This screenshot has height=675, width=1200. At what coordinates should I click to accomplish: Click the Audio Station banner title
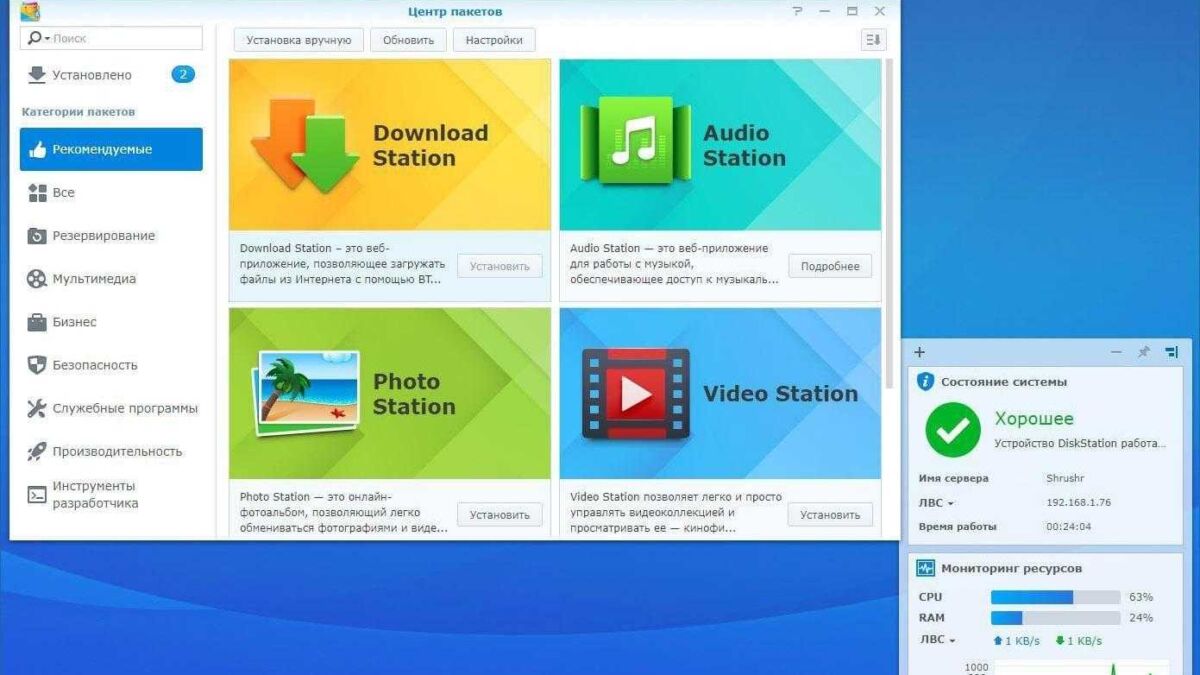coord(744,145)
